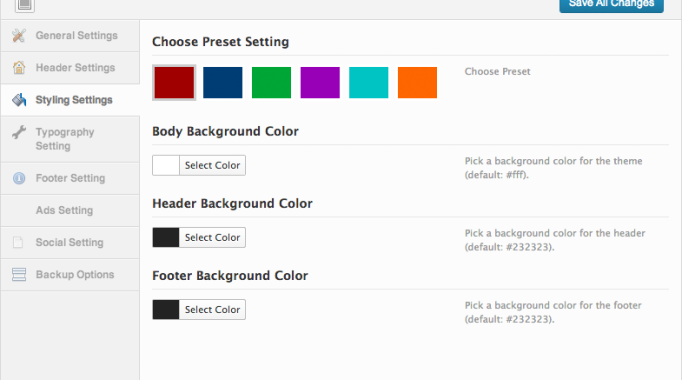Switch to the Typography Setting tab
The height and width of the screenshot is (380, 682).
[70, 139]
